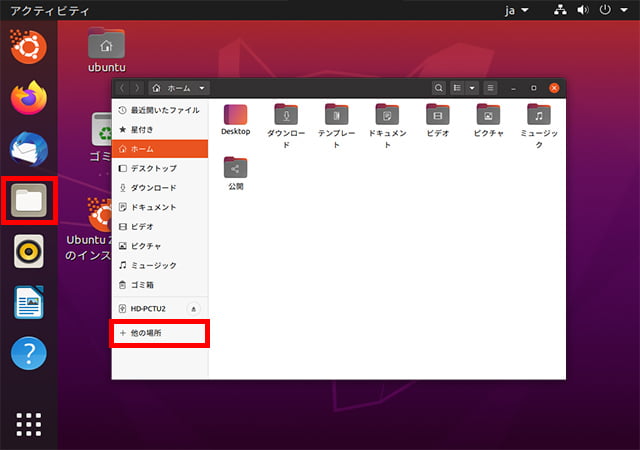Select 最近開いたファイル in the sidebar
The width and height of the screenshot is (640, 450).
tap(159, 110)
